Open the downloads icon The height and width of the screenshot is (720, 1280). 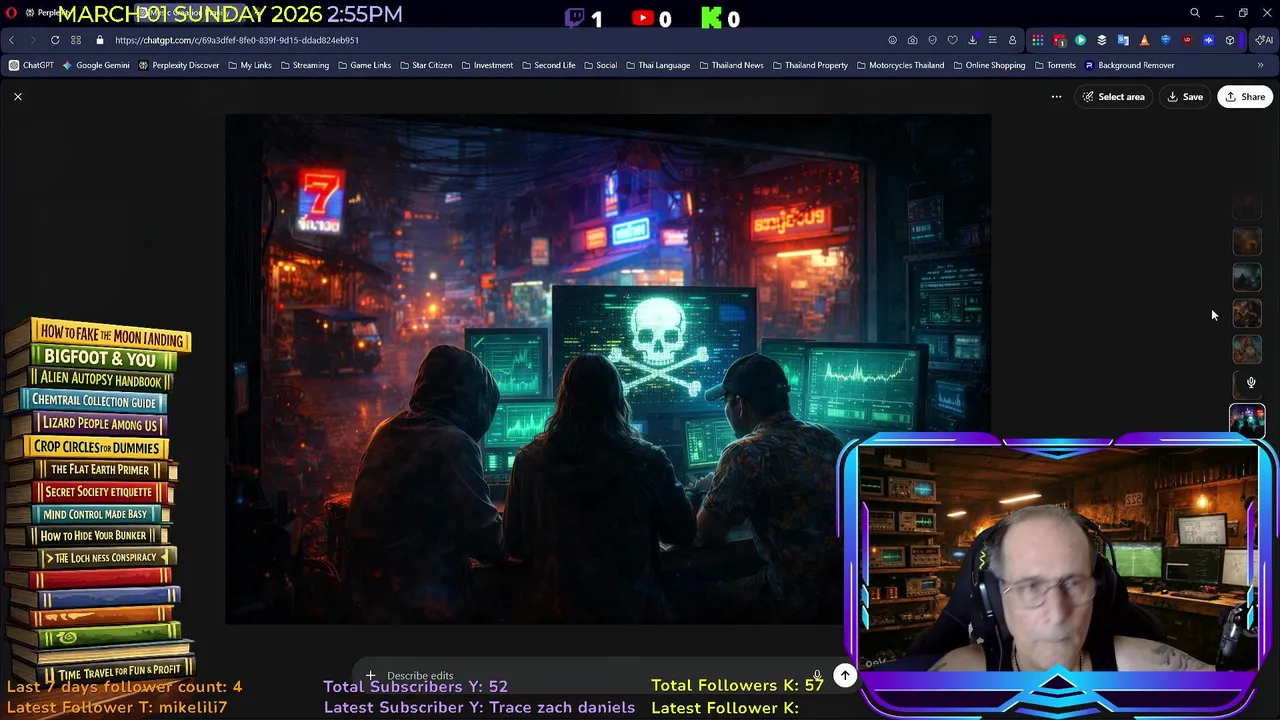972,40
